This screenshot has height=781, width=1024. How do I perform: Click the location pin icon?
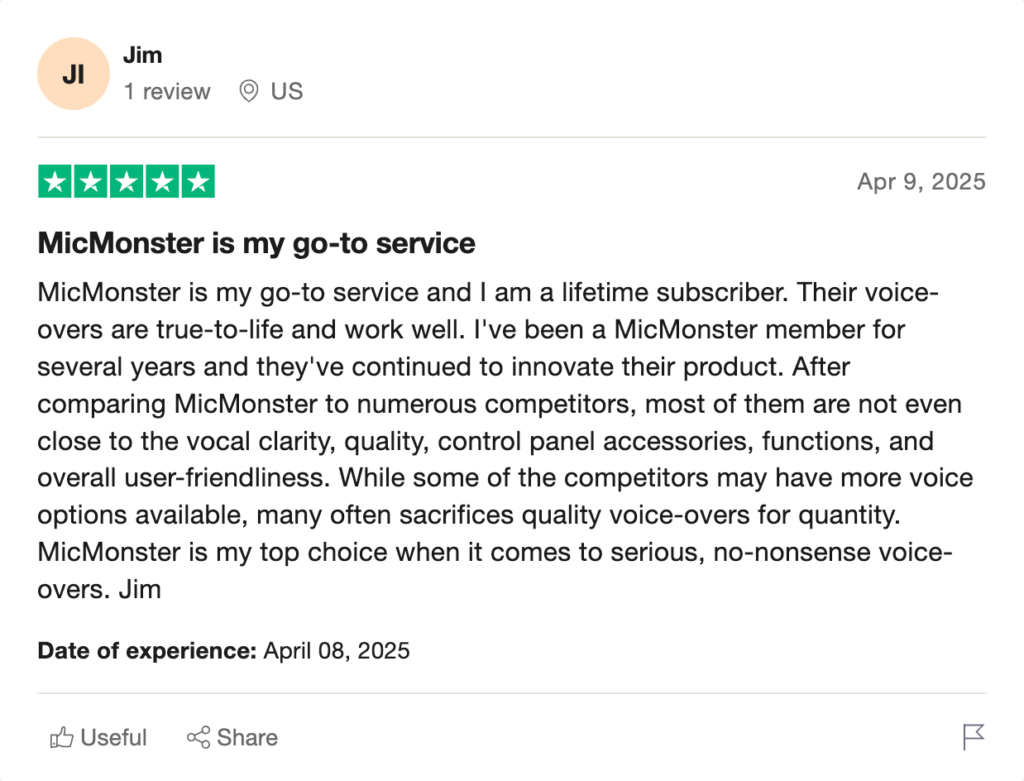tap(249, 92)
